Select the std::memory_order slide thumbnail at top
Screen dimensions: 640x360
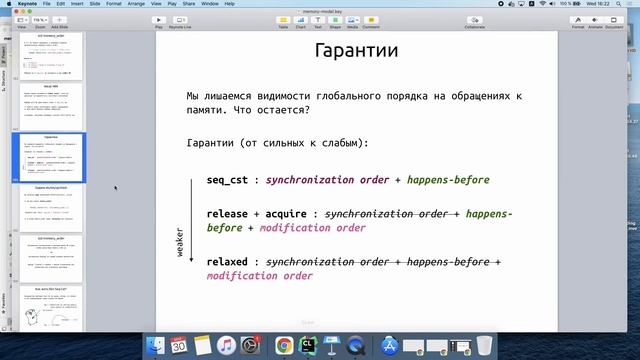(x=51, y=56)
